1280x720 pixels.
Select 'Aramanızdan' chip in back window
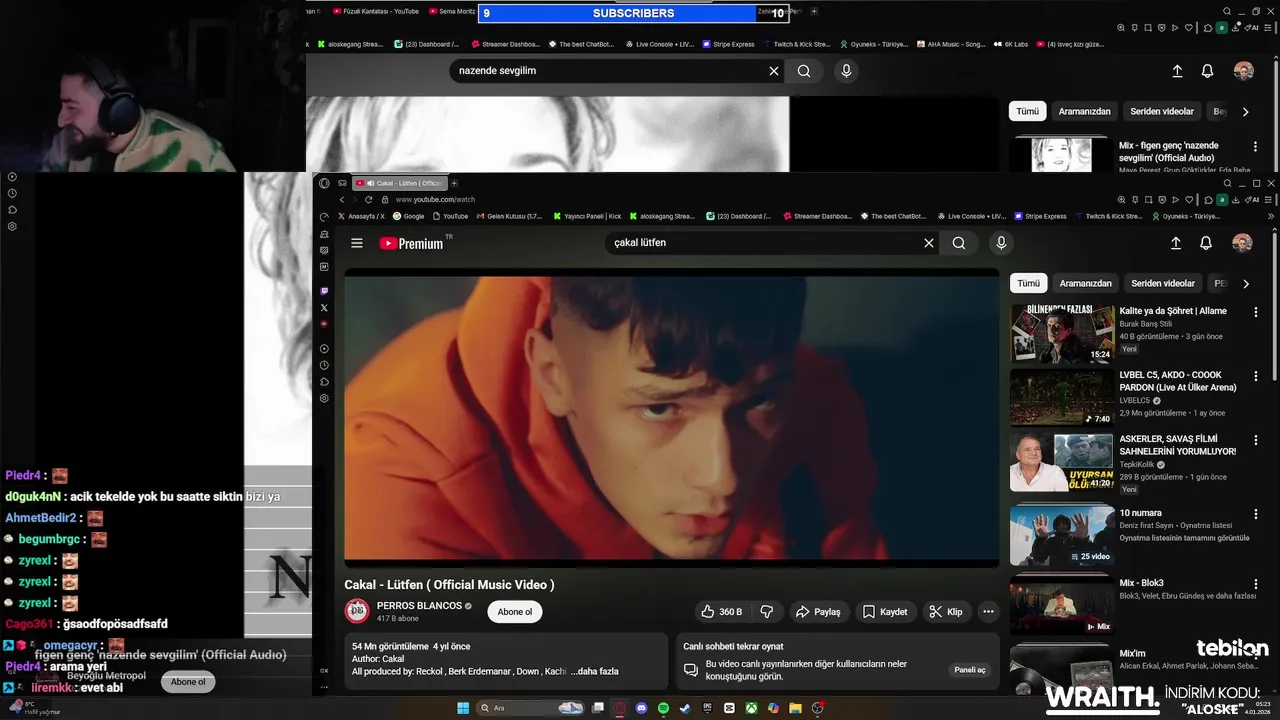[1085, 111]
